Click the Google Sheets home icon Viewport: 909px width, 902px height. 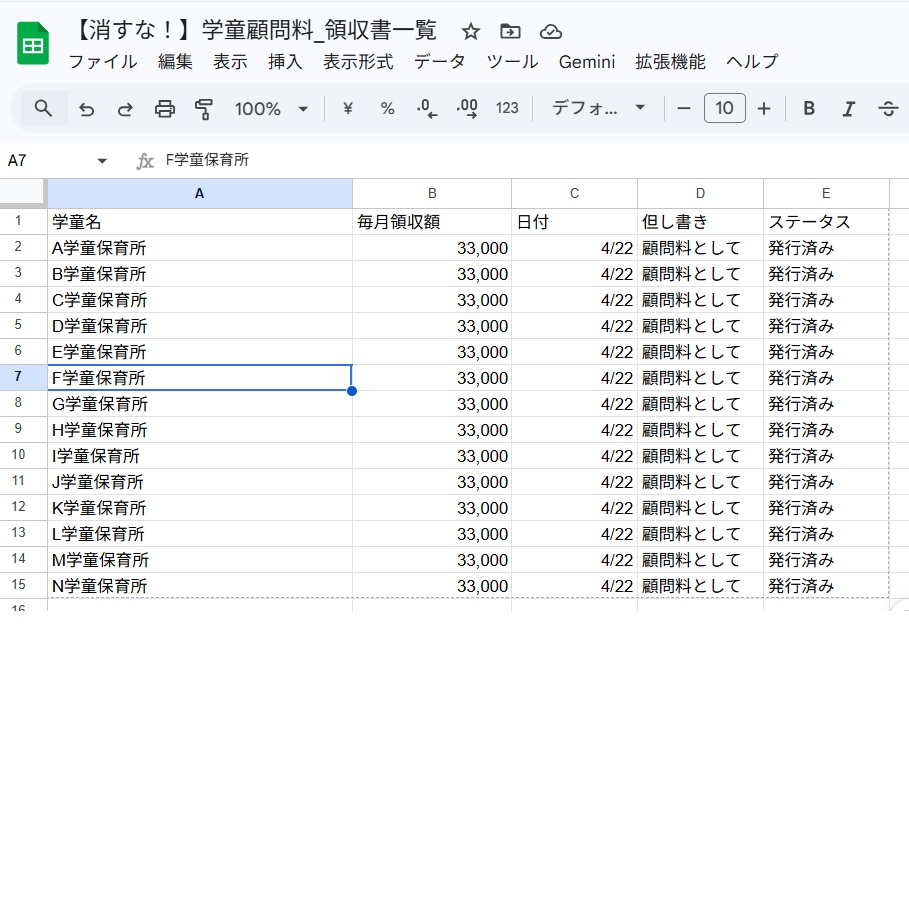pos(33,46)
